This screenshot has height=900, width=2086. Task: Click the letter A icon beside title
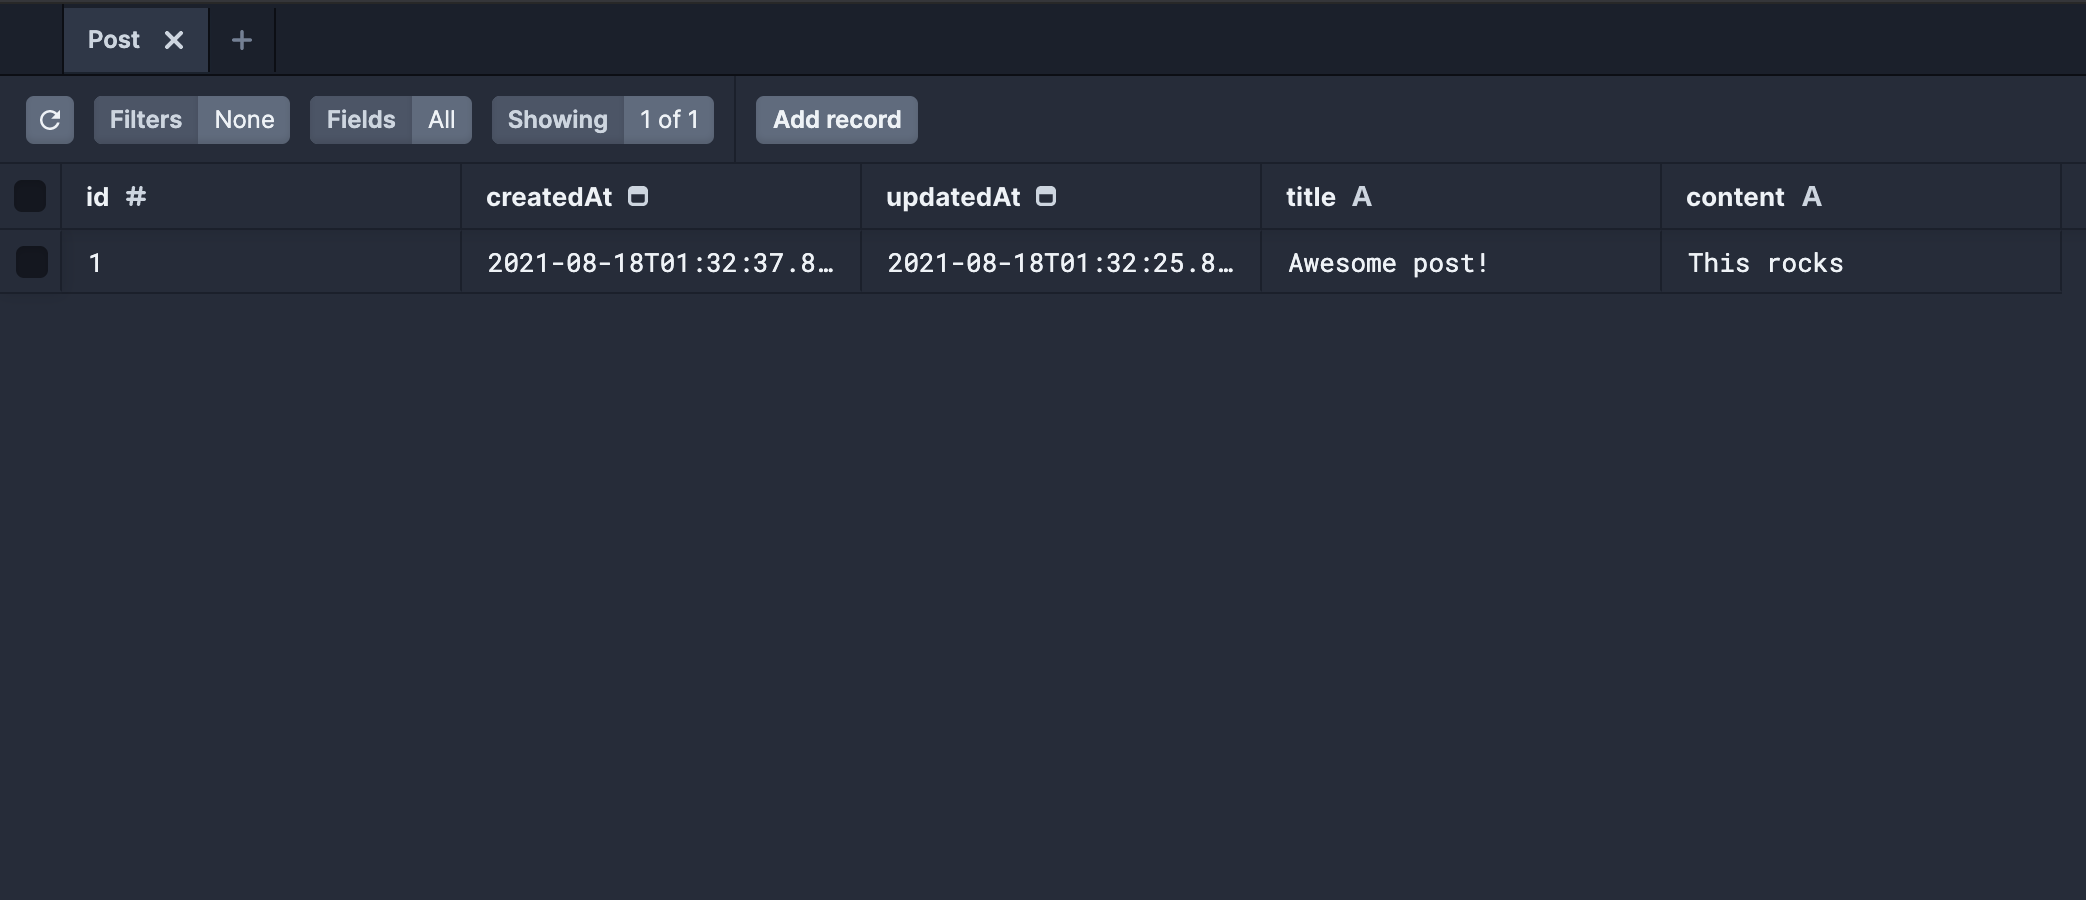click(1363, 197)
